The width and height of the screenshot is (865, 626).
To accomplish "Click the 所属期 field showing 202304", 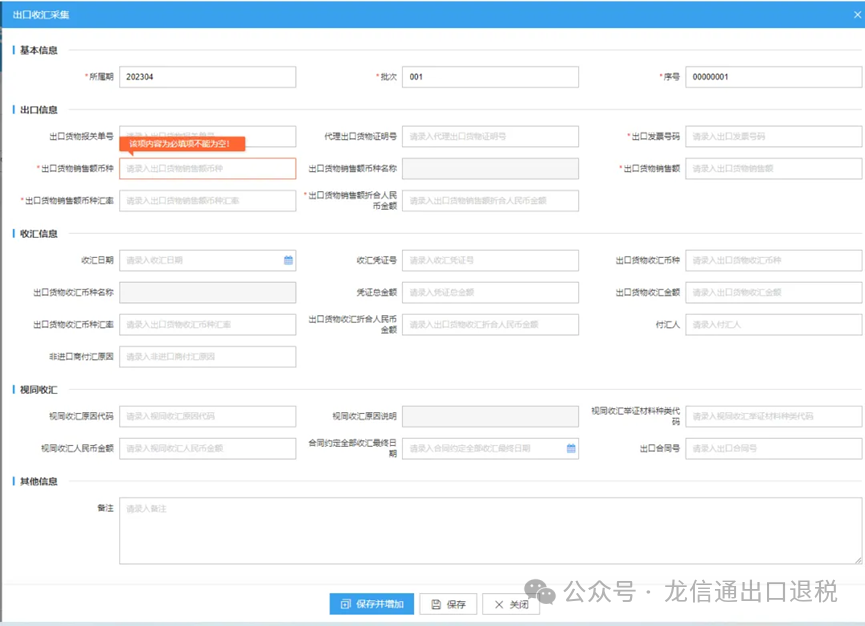I will 207,77.
